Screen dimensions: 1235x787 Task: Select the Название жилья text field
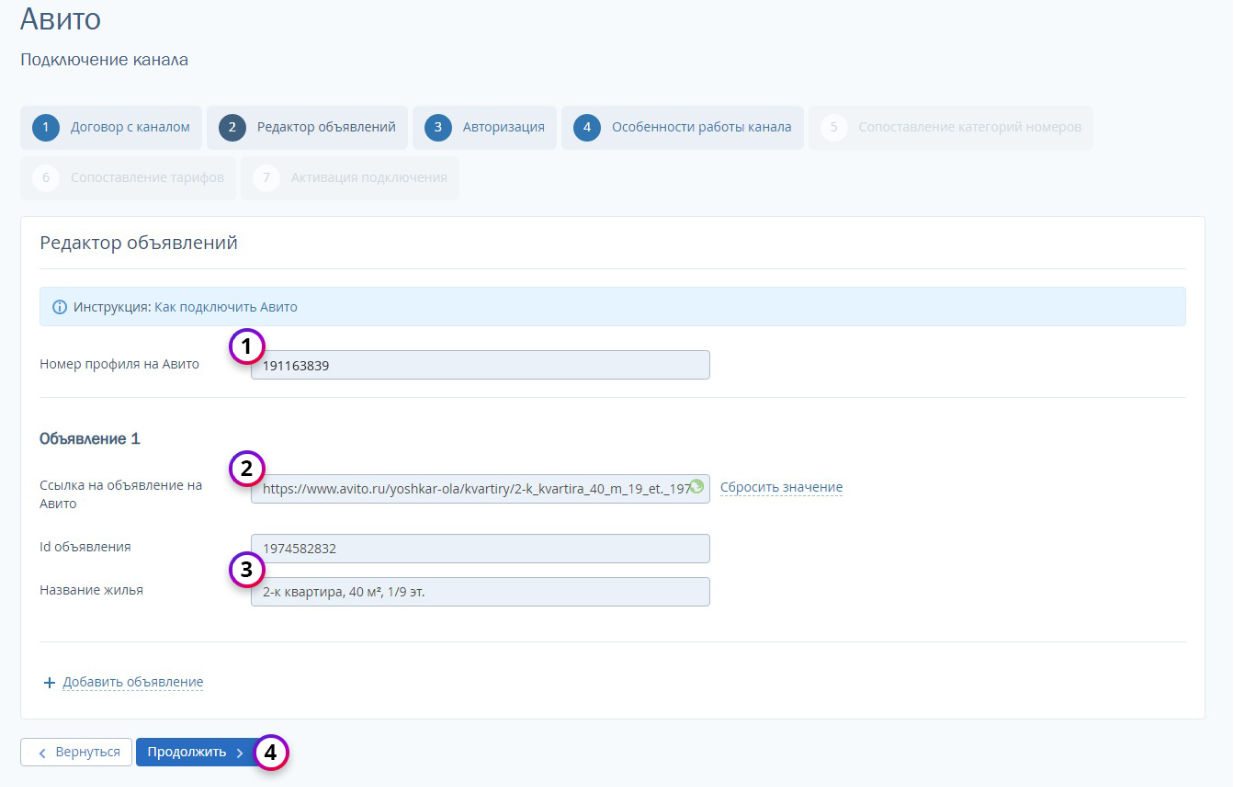click(480, 592)
